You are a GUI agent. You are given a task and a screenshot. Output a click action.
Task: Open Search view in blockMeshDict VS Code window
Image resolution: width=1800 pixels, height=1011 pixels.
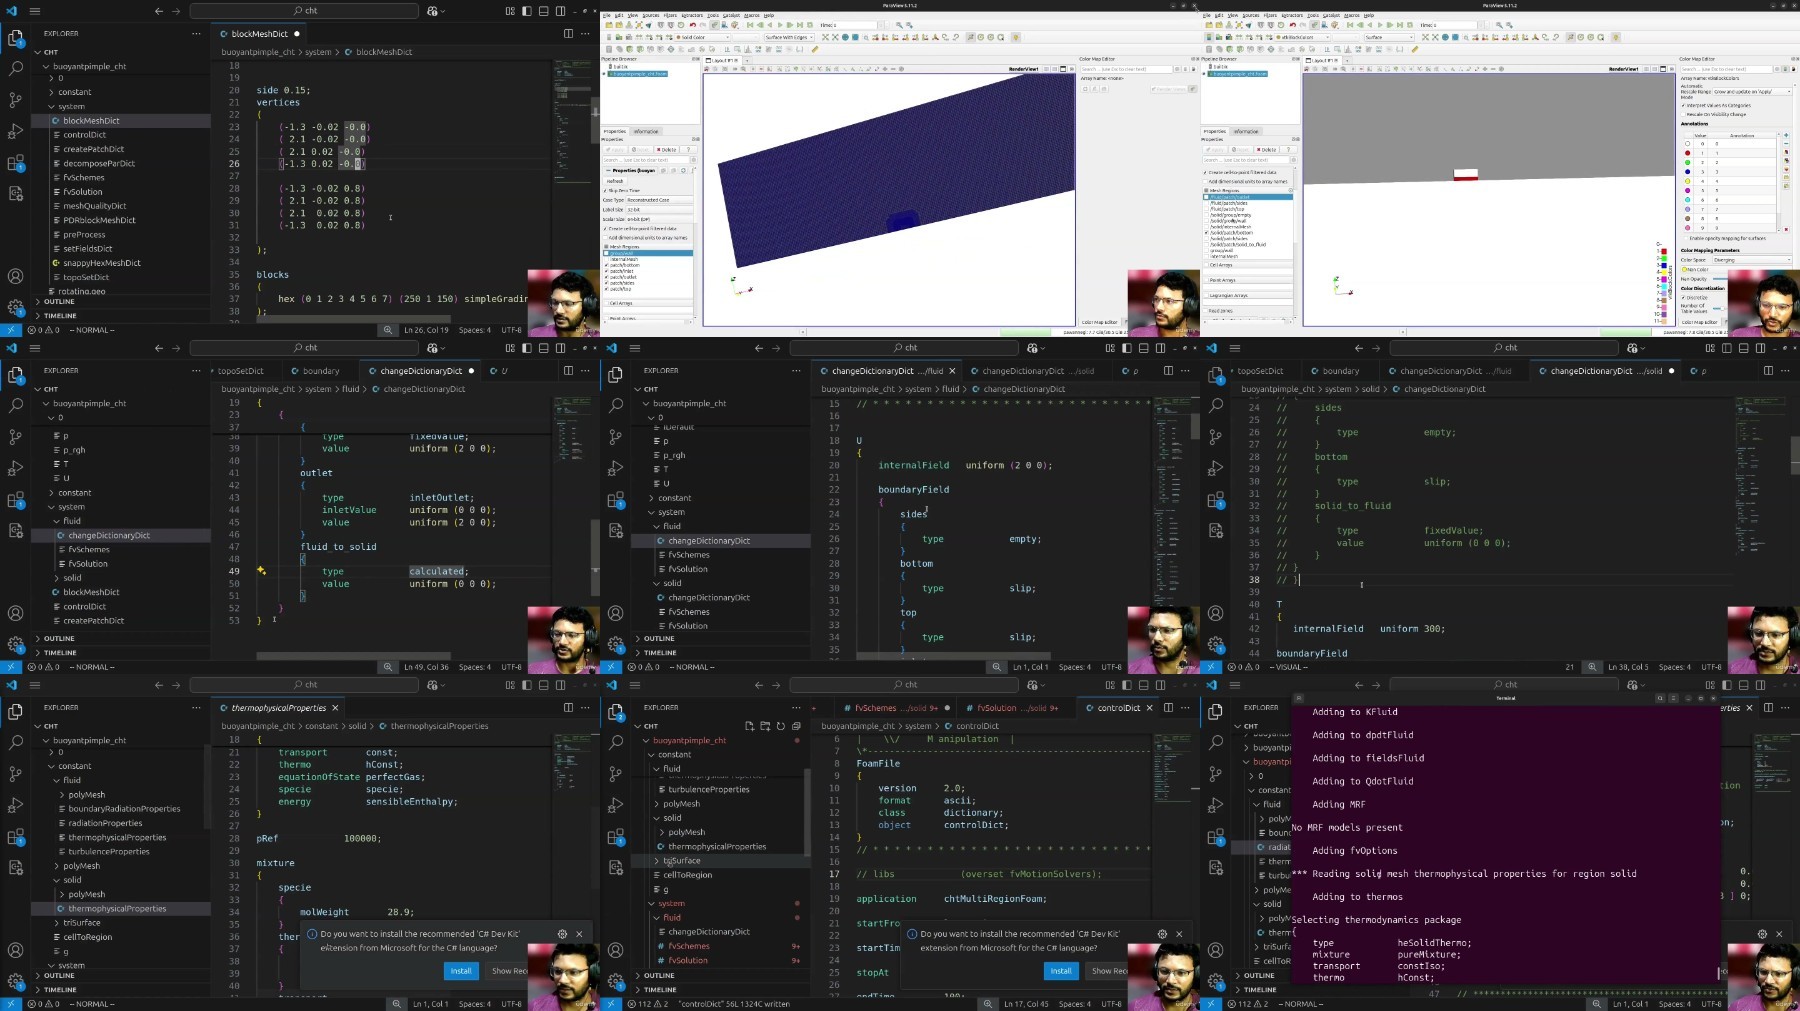[15, 69]
